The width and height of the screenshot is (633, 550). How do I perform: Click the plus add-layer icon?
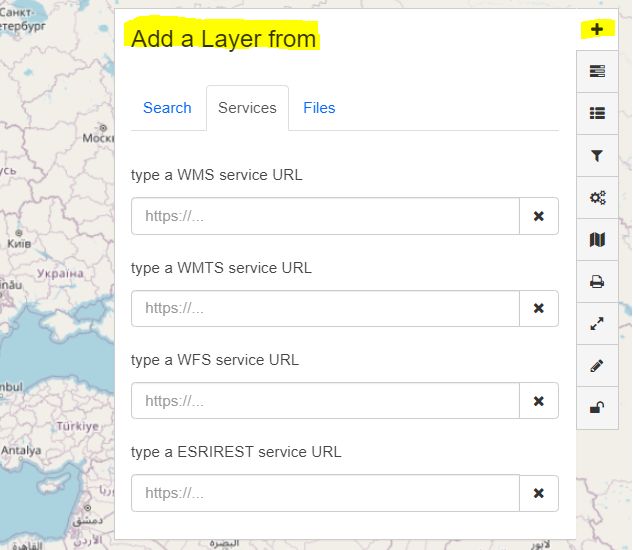tap(597, 29)
